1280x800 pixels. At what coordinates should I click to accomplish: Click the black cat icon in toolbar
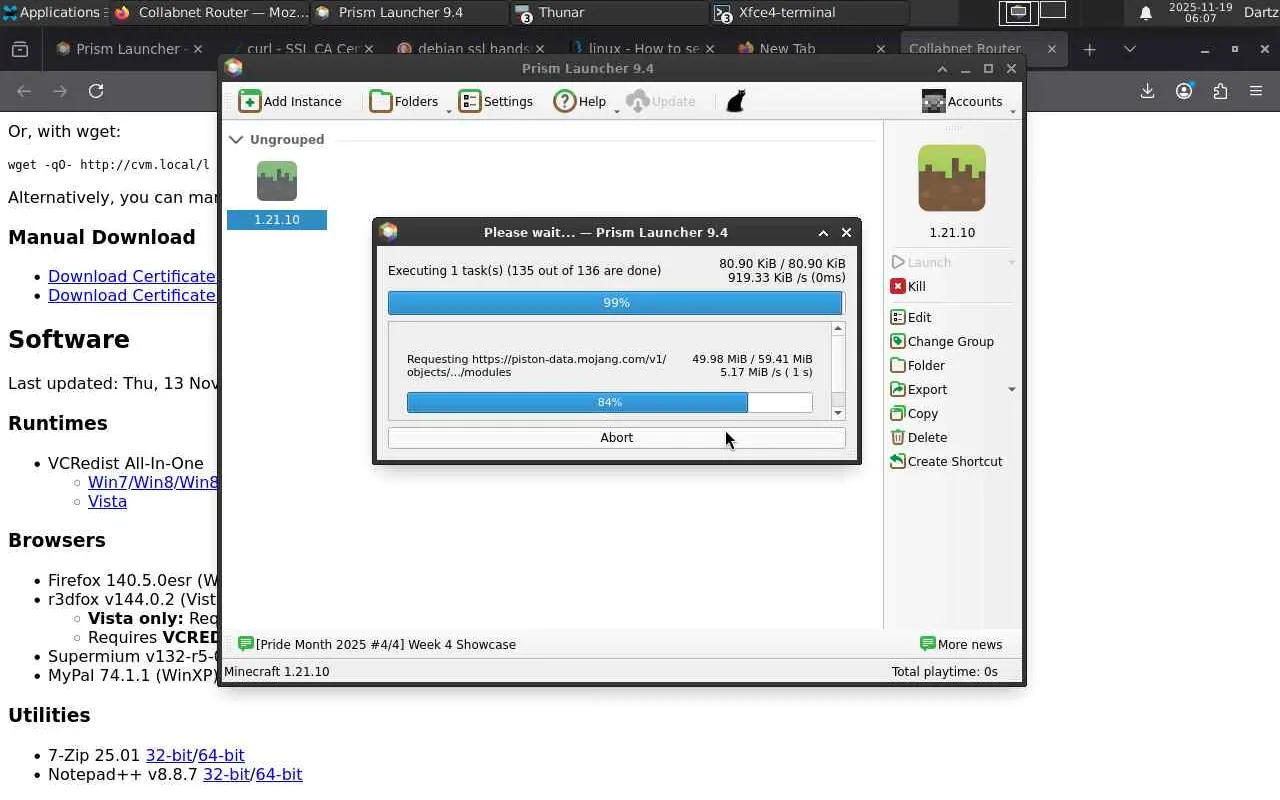[x=736, y=101]
